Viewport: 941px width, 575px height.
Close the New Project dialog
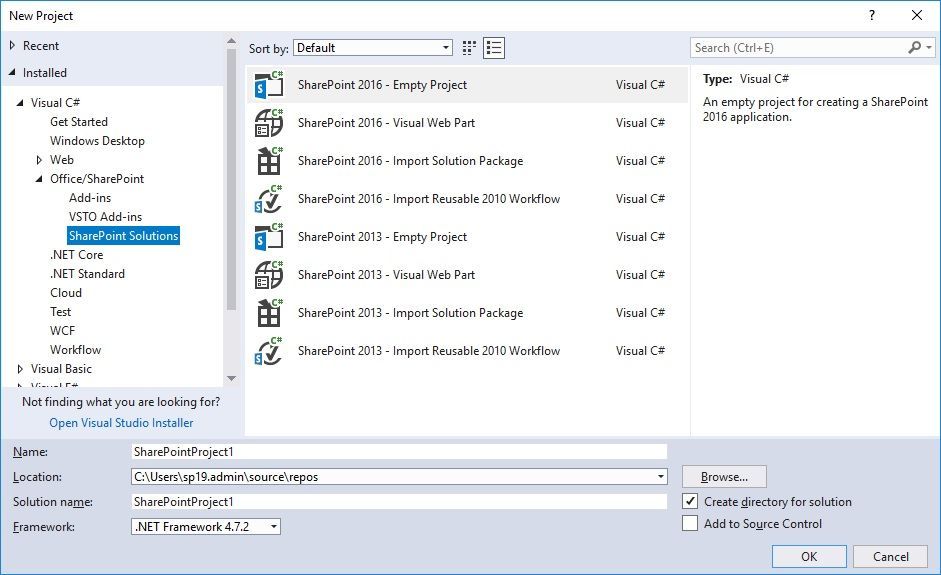(x=917, y=15)
